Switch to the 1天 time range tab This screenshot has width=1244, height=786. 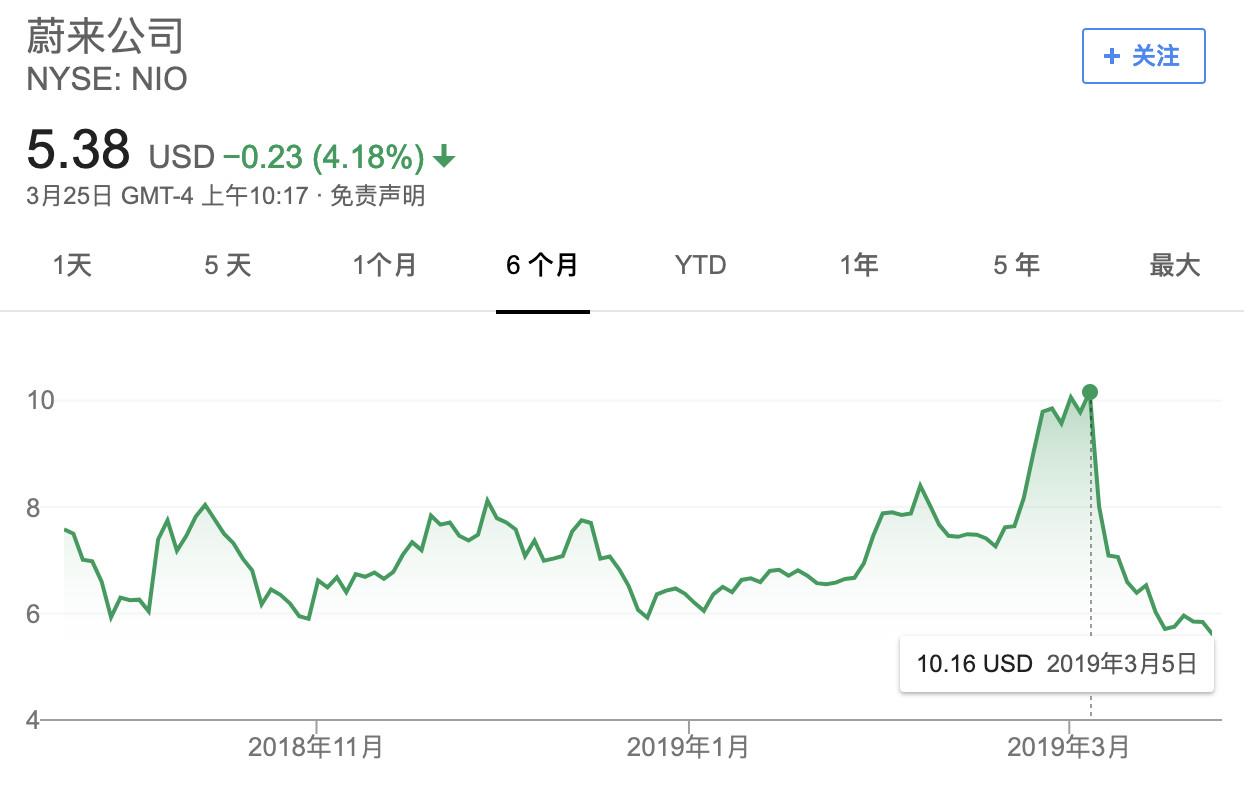(72, 265)
